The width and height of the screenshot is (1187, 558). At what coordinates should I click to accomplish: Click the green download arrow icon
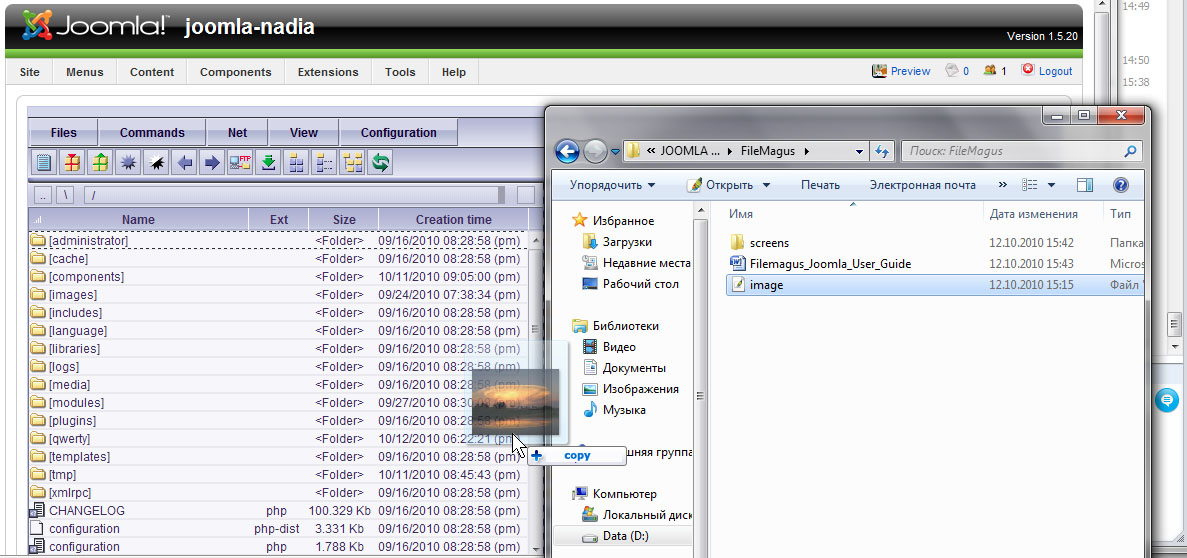pos(268,163)
